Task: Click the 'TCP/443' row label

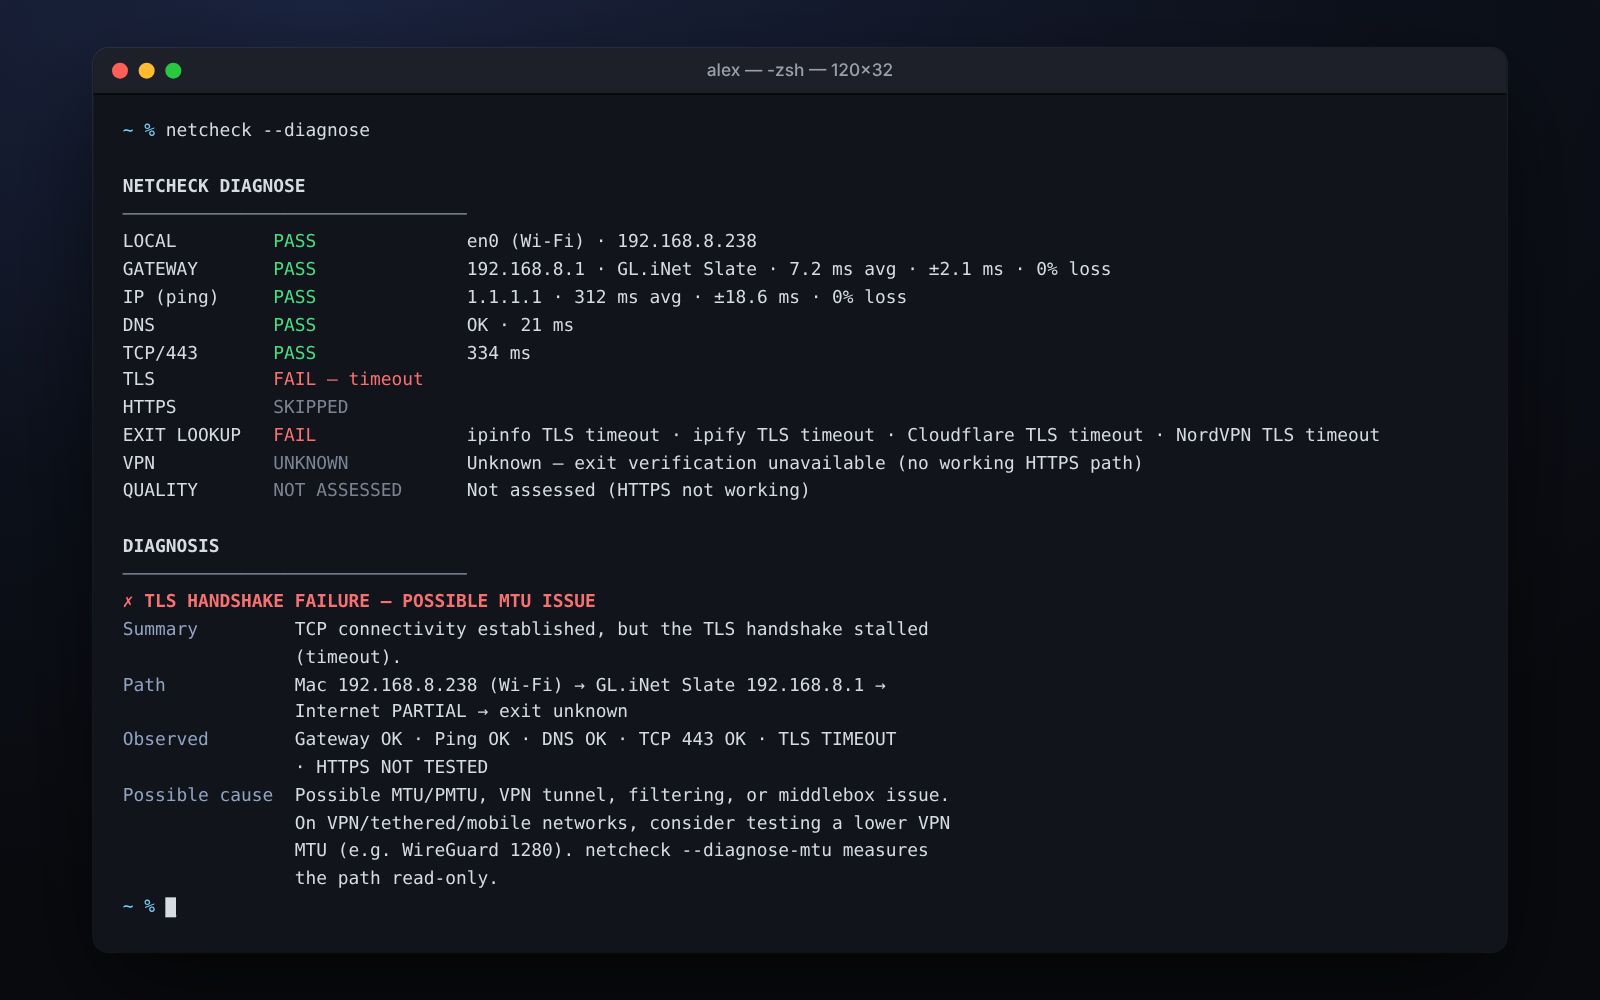Action: tap(160, 353)
